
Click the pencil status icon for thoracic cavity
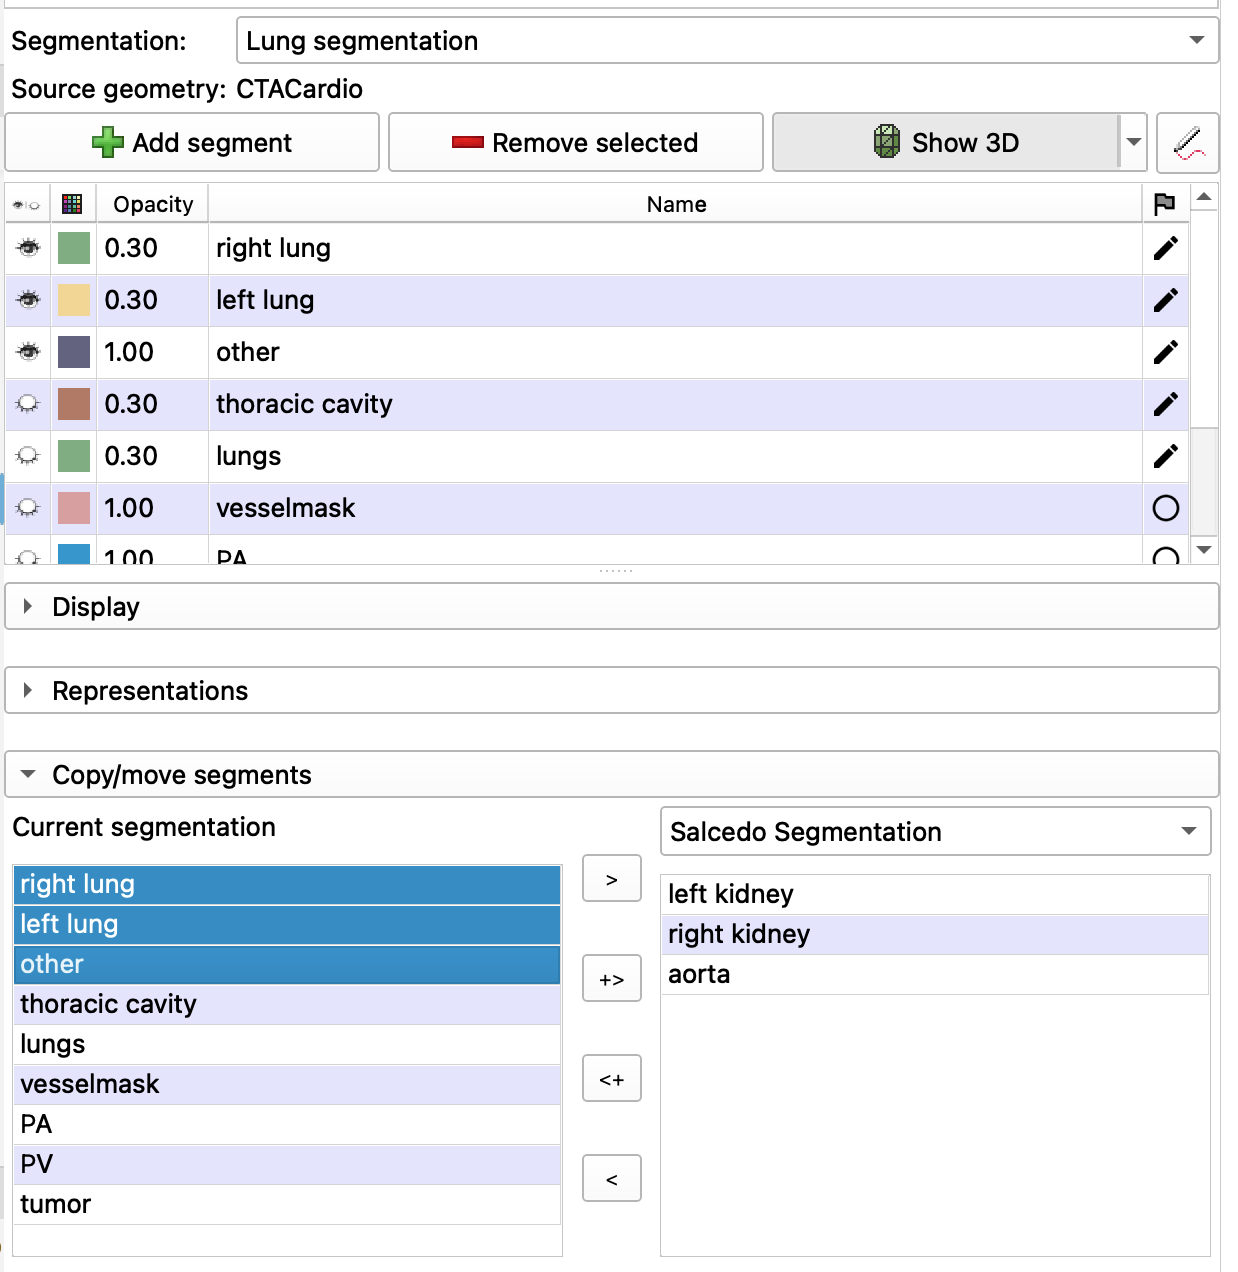tap(1165, 404)
